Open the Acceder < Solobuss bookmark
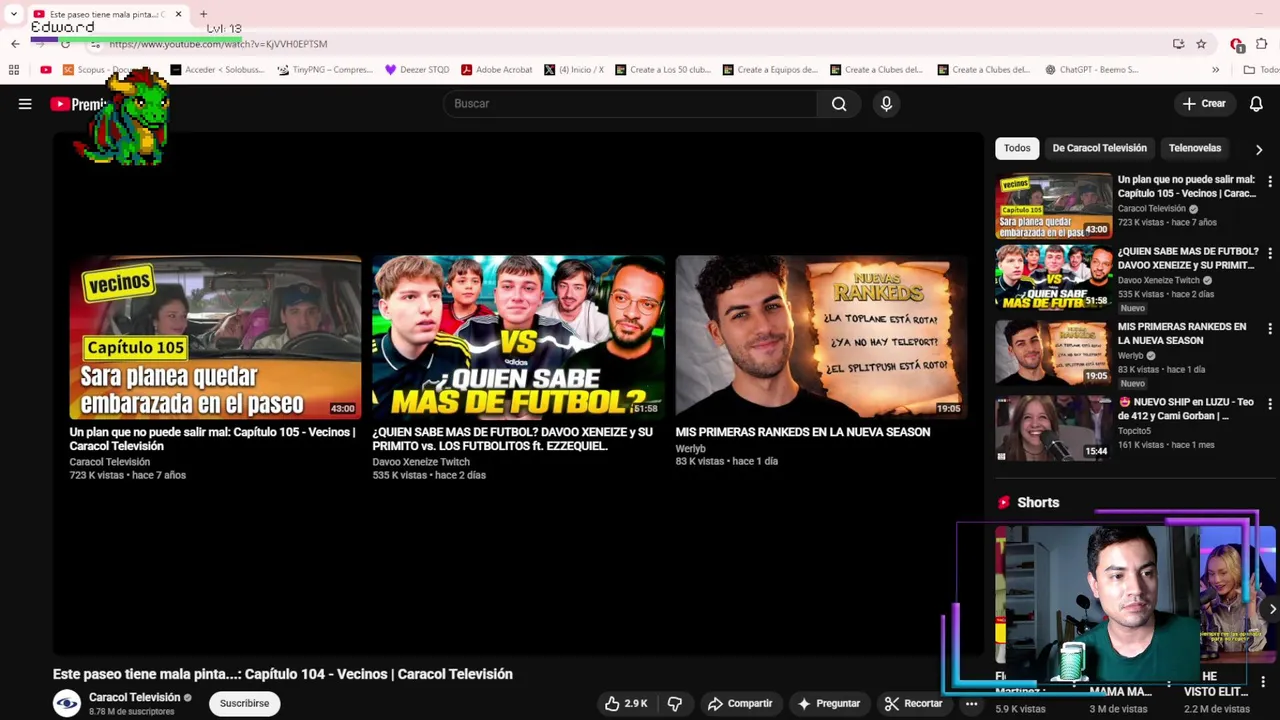Viewport: 1280px width, 720px height. click(x=217, y=70)
